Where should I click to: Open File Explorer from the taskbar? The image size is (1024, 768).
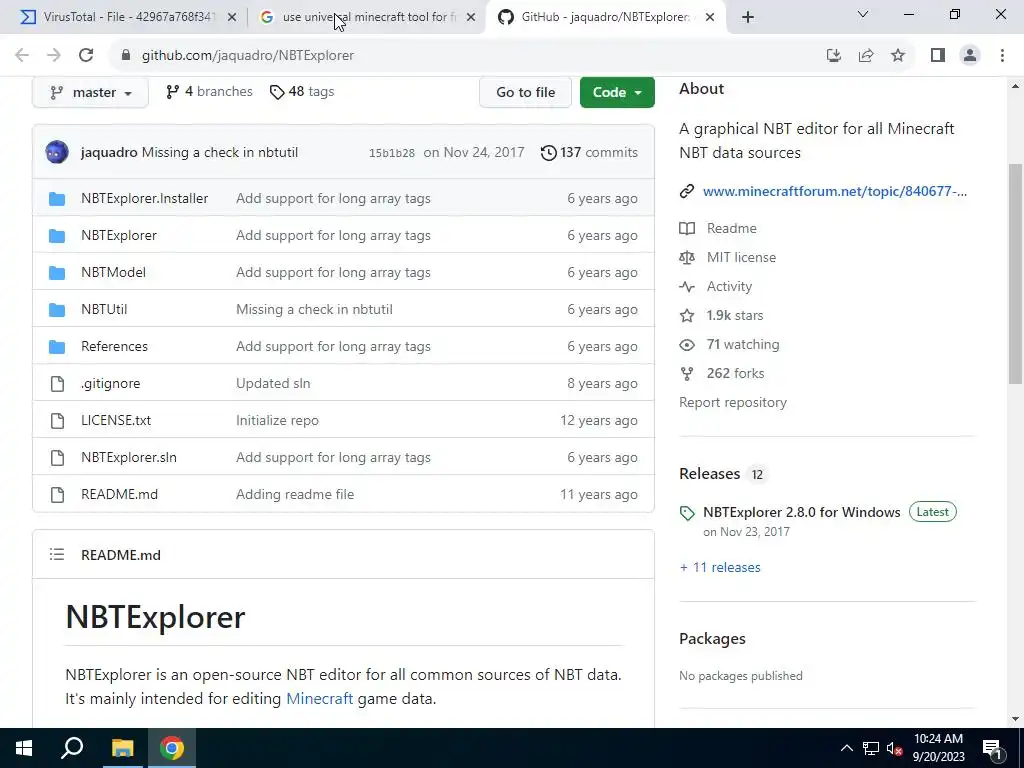click(122, 748)
